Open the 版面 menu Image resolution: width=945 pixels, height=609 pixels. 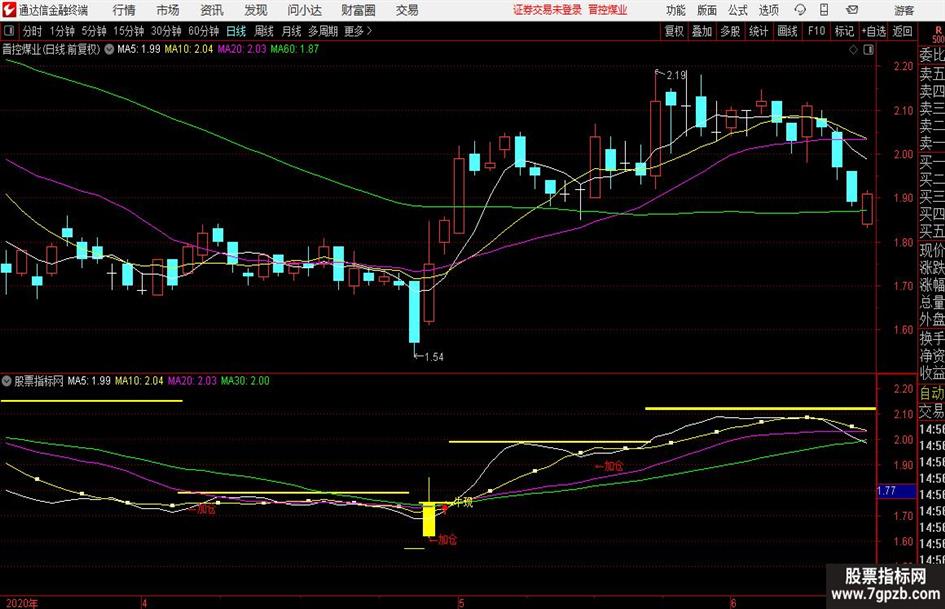(707, 10)
